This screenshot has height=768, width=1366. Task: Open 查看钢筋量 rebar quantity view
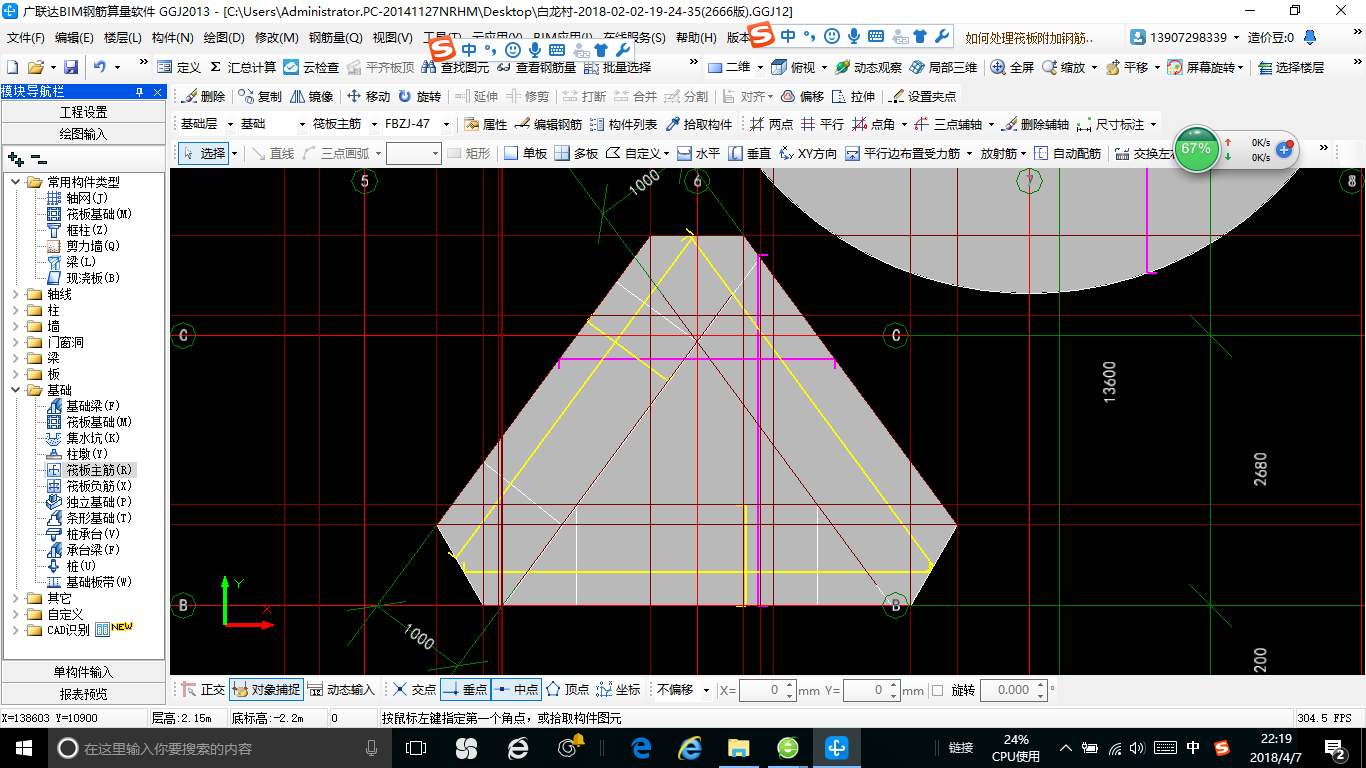(x=536, y=67)
